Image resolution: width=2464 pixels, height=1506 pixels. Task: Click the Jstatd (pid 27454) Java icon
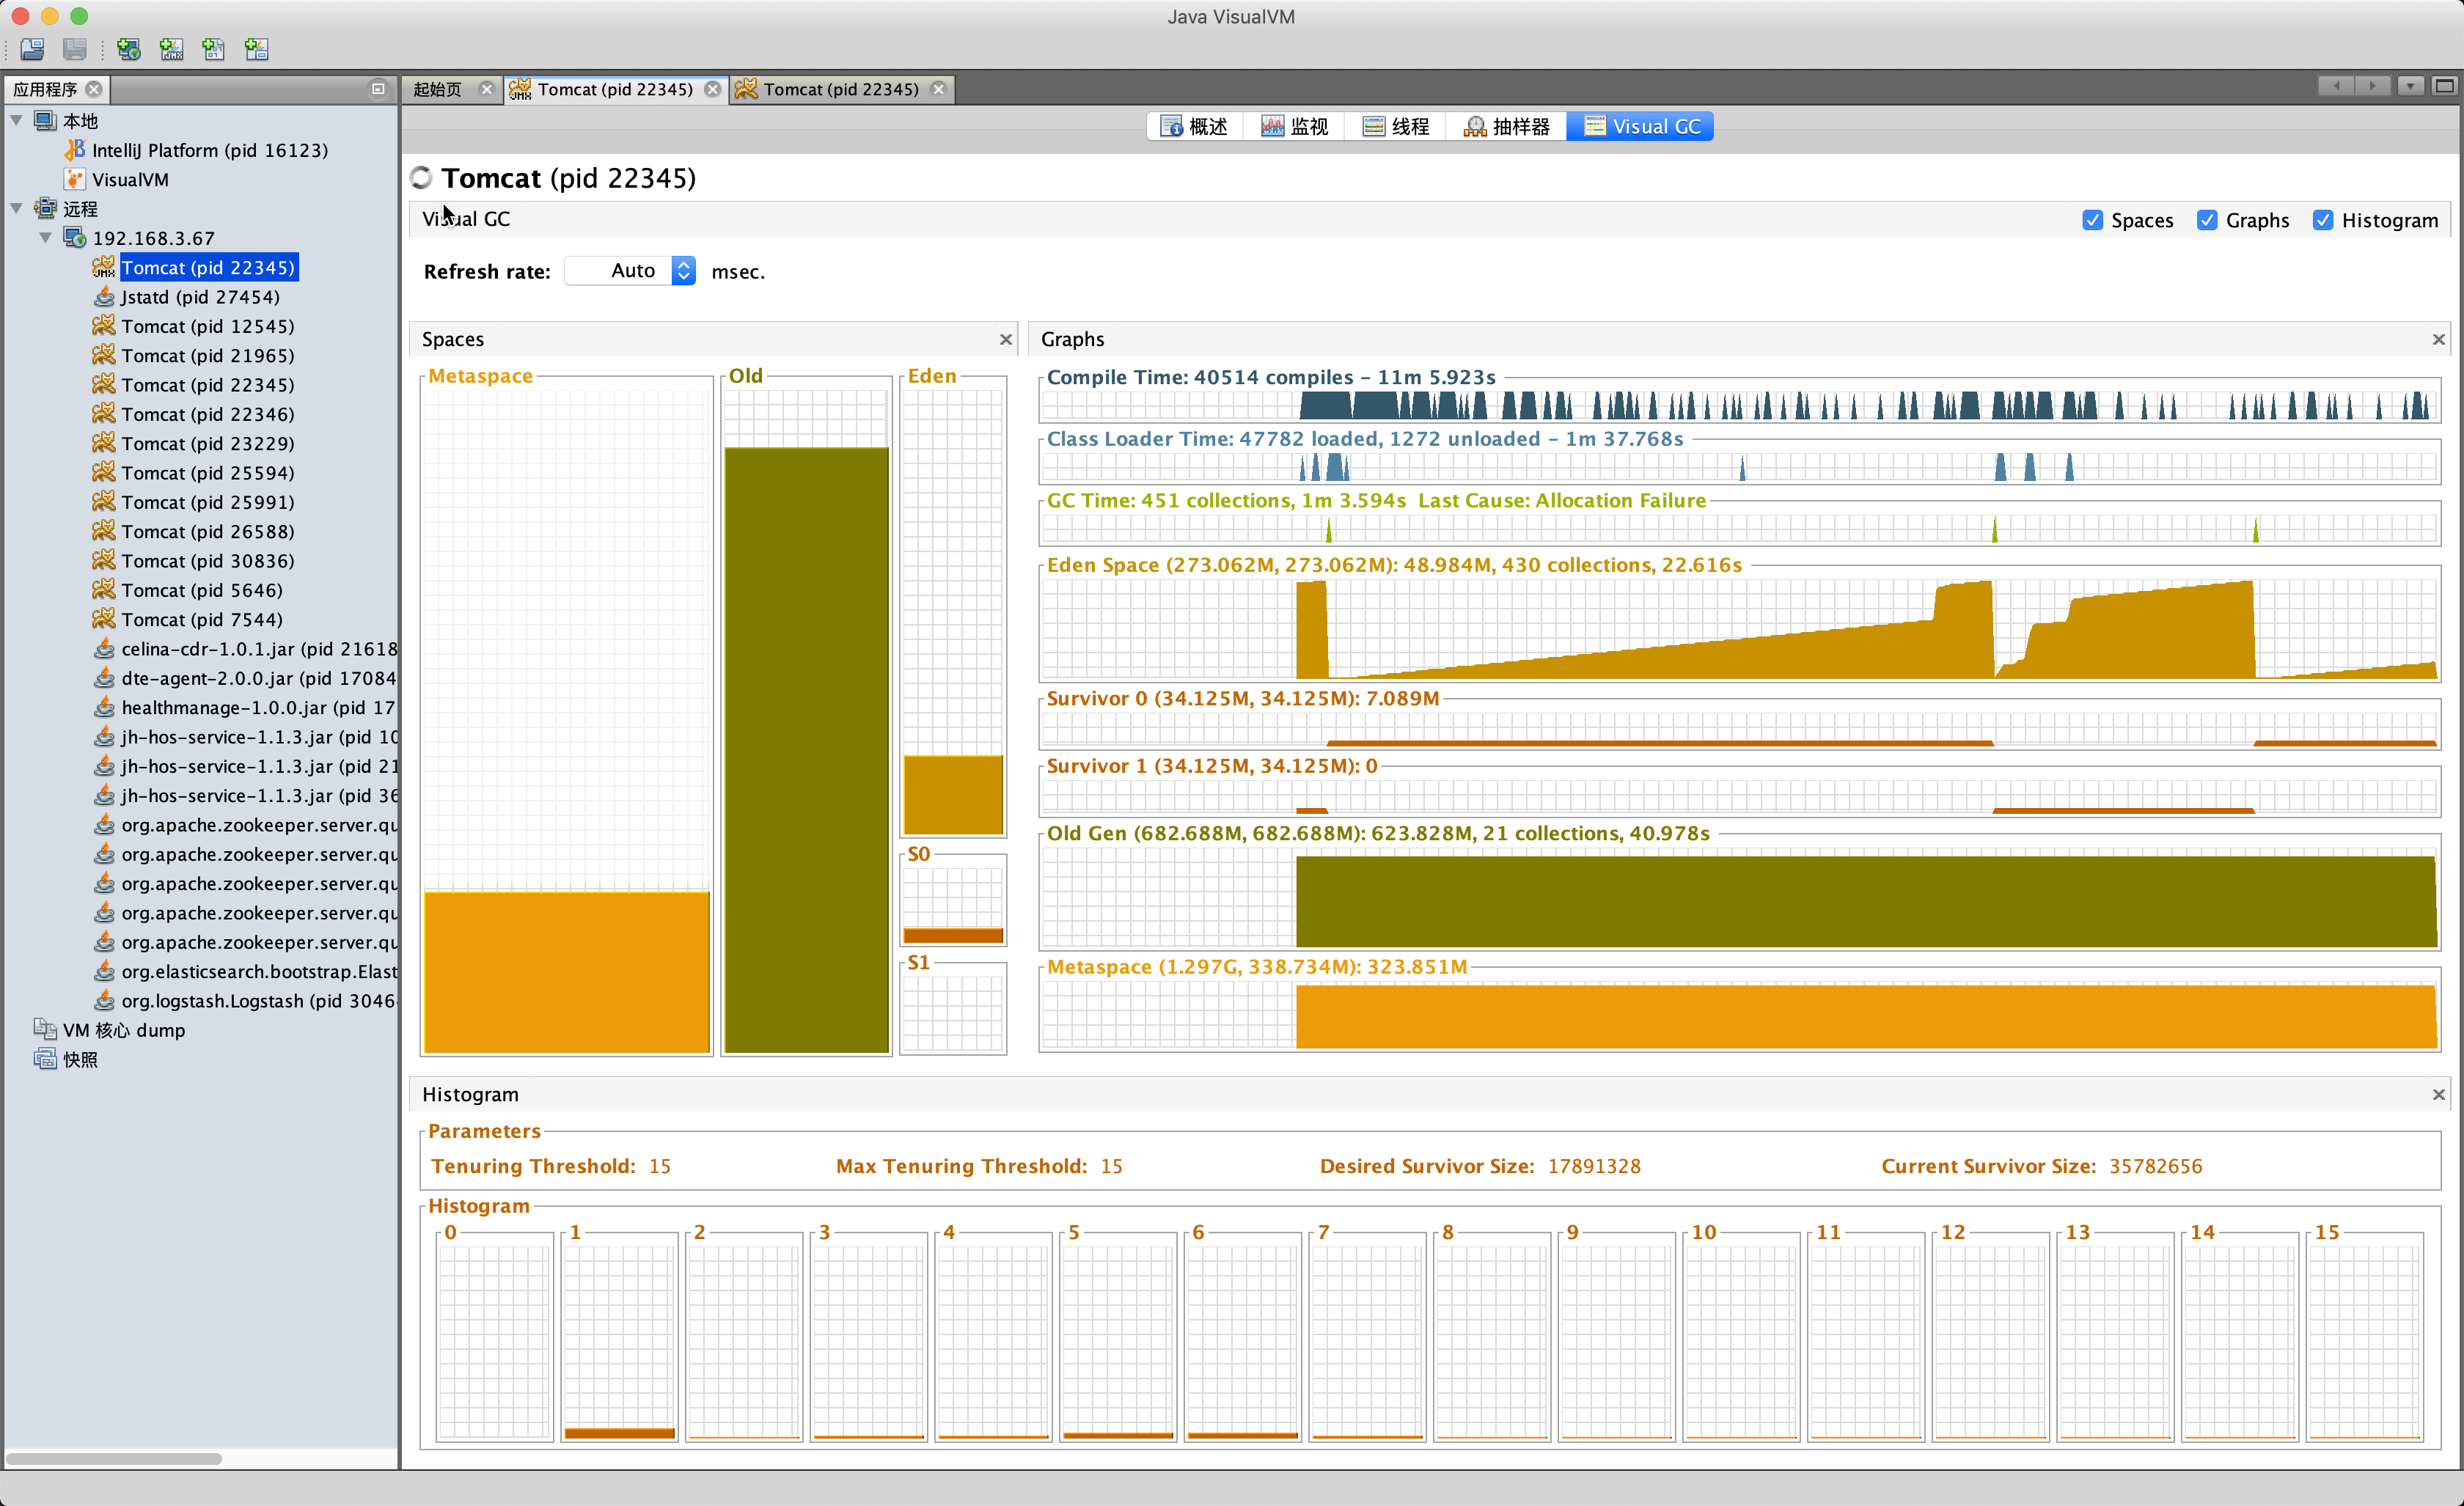tap(104, 297)
